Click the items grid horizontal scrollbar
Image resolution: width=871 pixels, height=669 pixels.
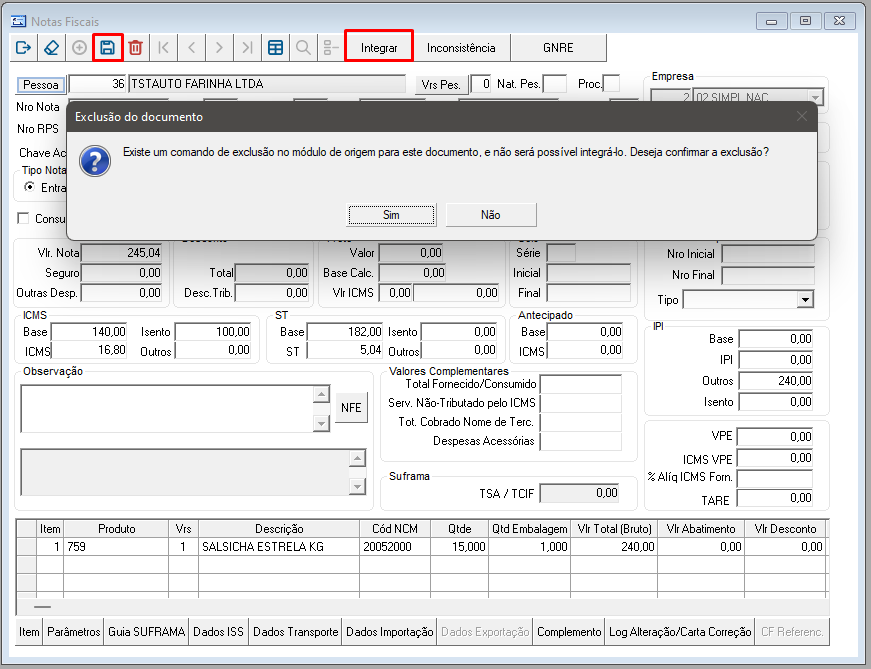pyautogui.click(x=422, y=607)
